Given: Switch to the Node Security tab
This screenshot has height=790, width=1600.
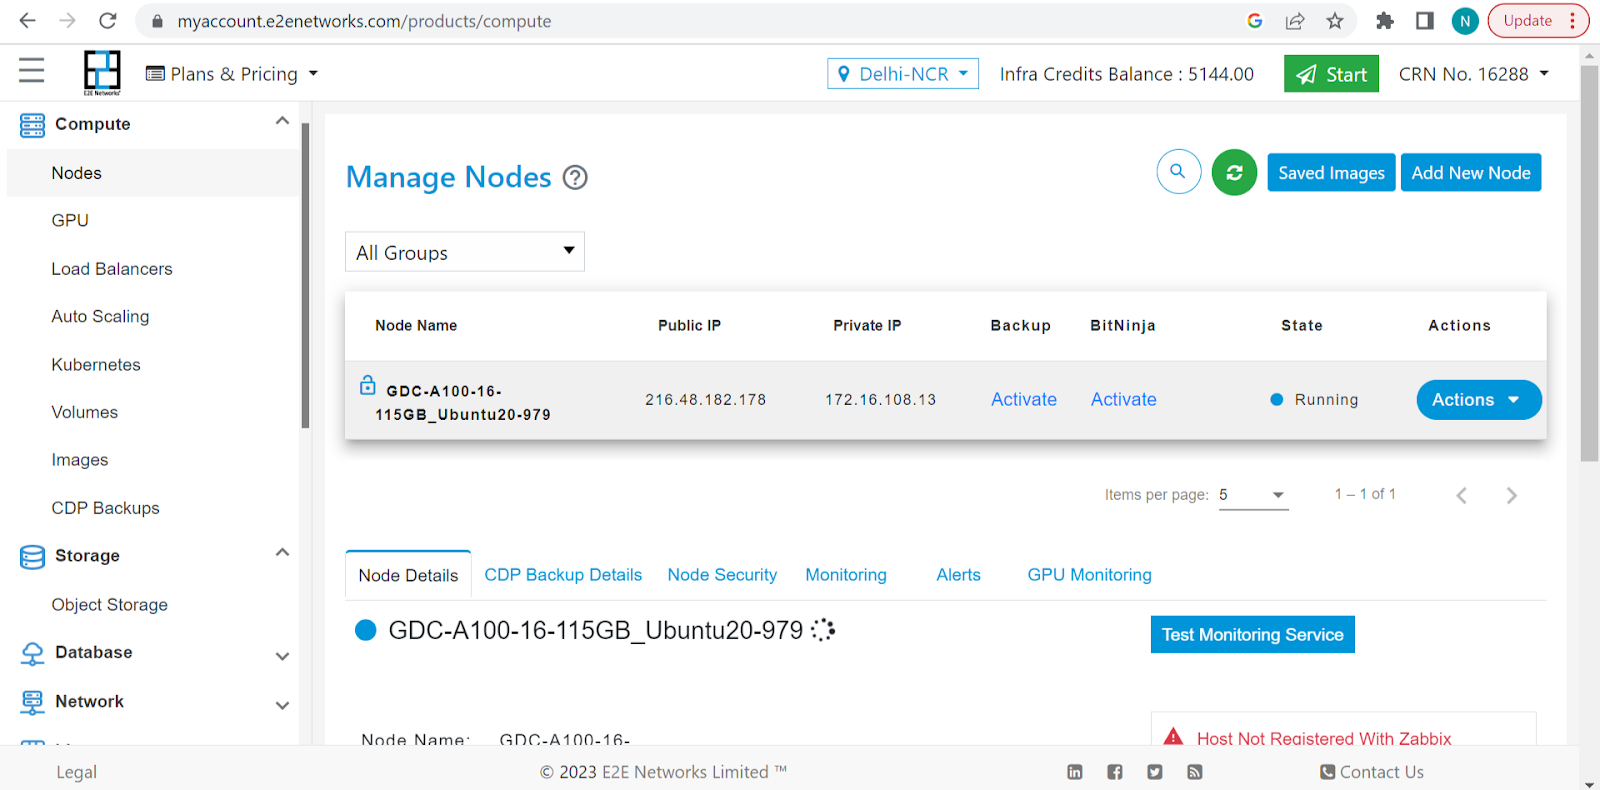Looking at the screenshot, I should (x=722, y=575).
